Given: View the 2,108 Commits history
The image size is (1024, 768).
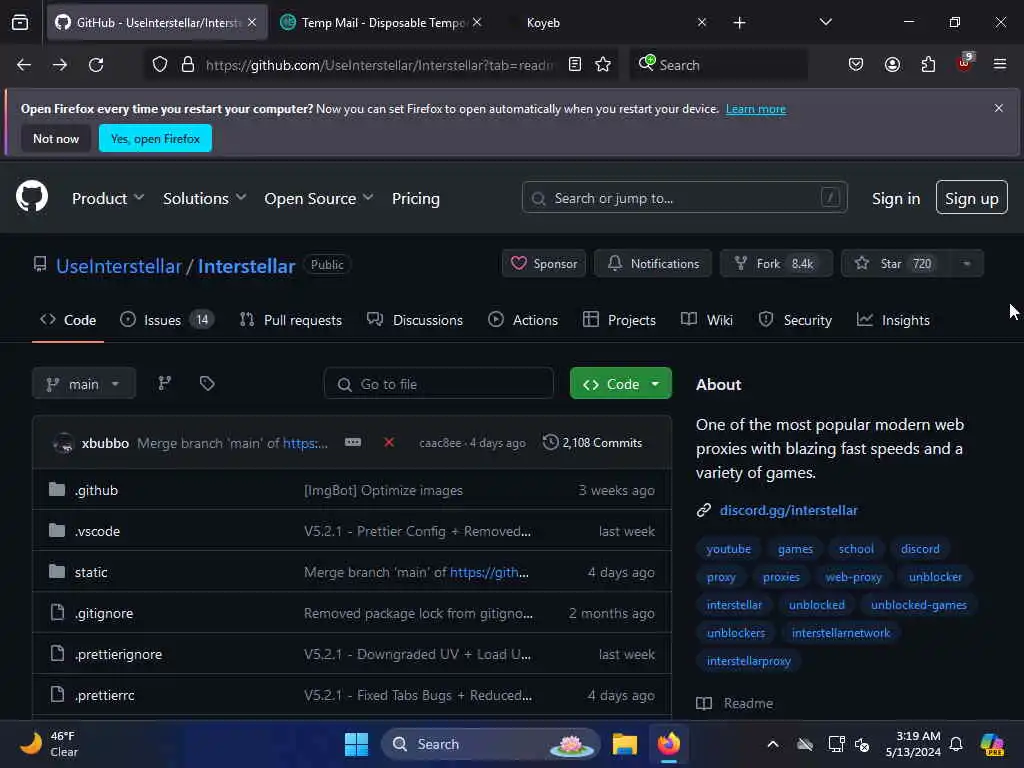Looking at the screenshot, I should coord(592,442).
